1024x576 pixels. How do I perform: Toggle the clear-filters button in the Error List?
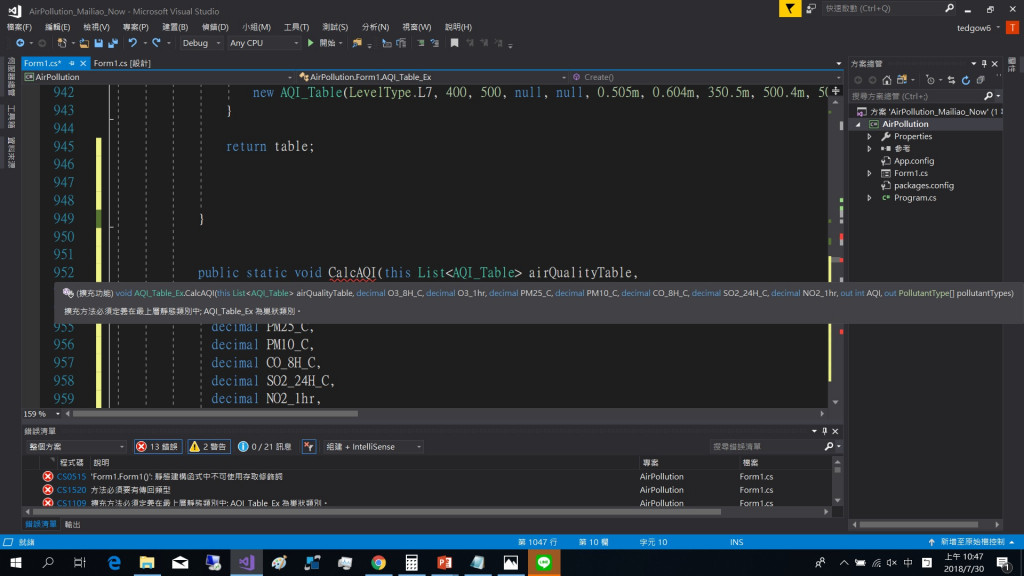click(x=309, y=447)
